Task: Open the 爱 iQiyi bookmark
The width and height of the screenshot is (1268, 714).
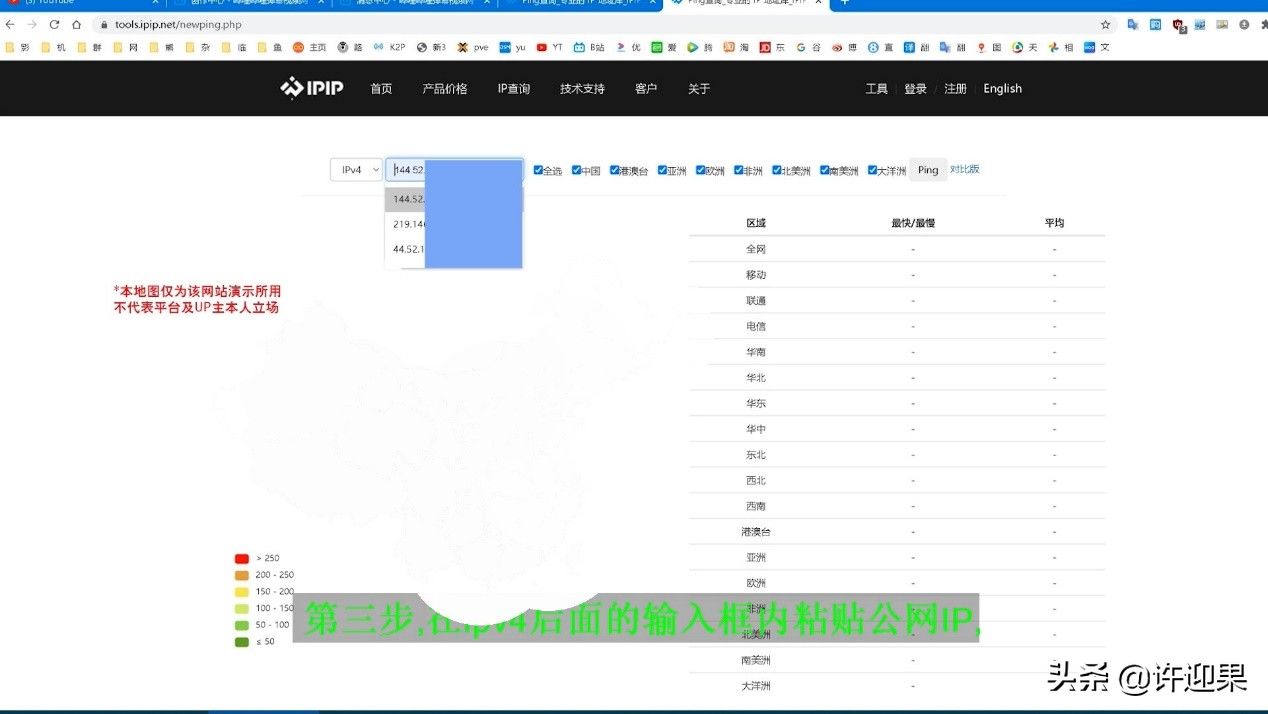Action: point(664,47)
